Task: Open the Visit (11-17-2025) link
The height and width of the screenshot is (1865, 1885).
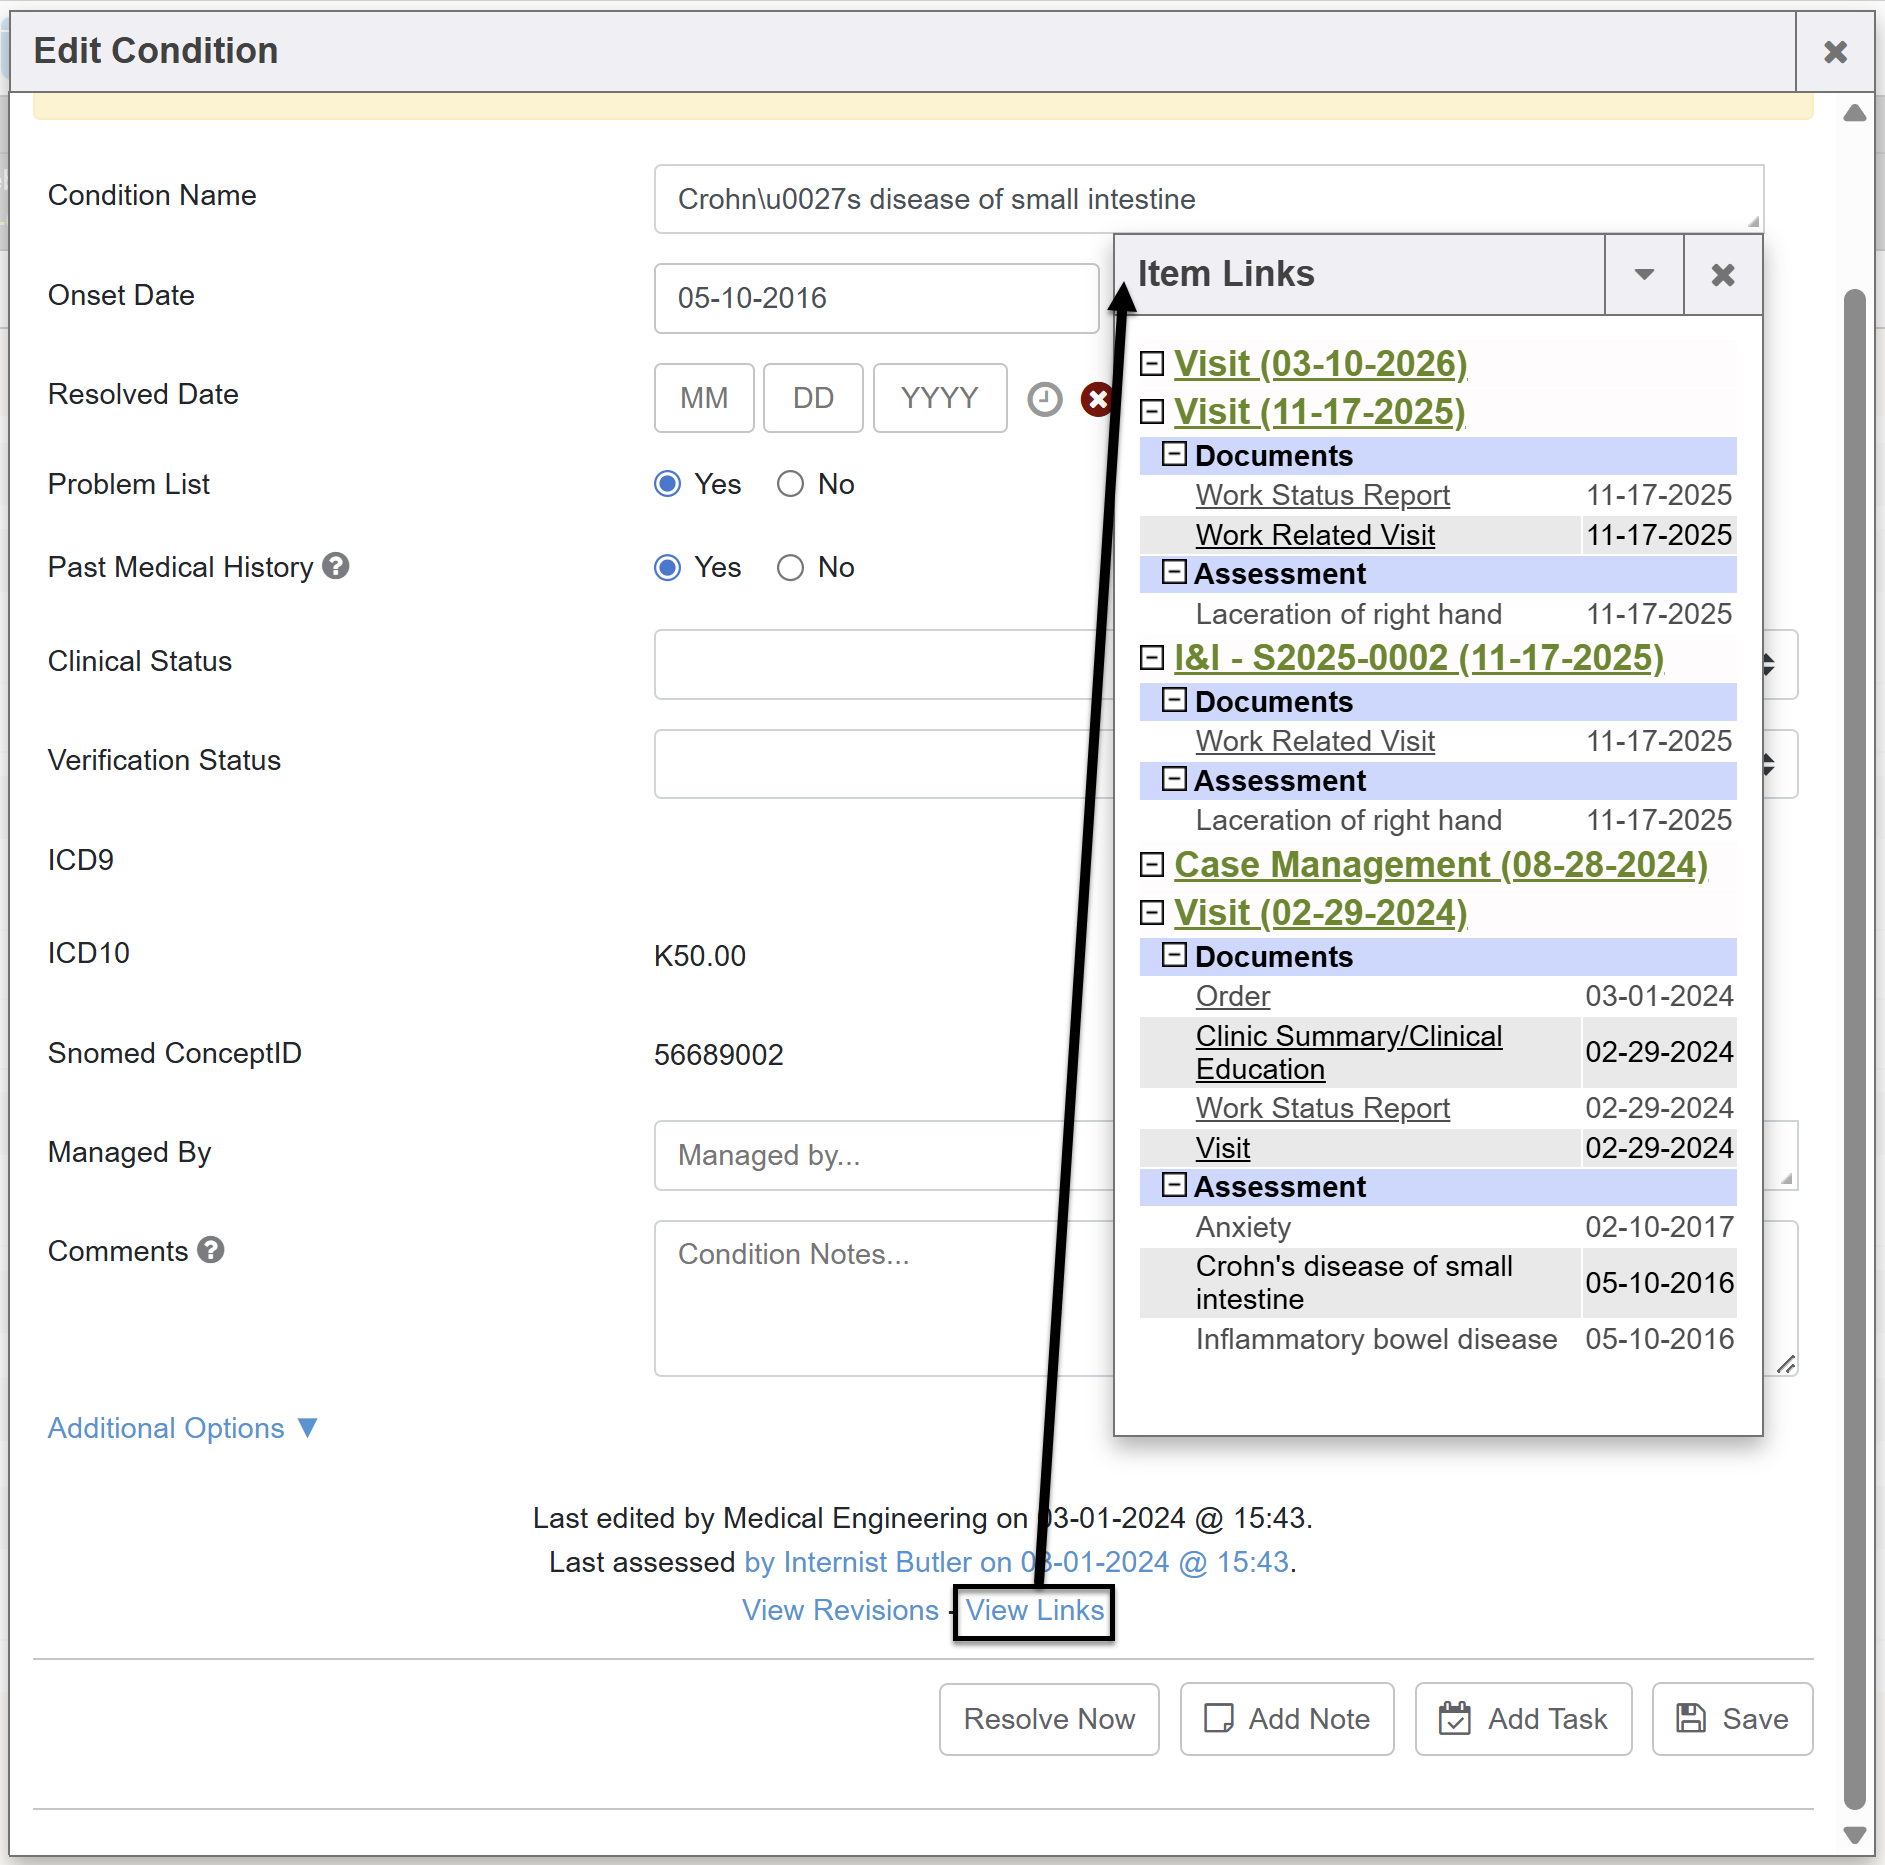Action: (1319, 412)
